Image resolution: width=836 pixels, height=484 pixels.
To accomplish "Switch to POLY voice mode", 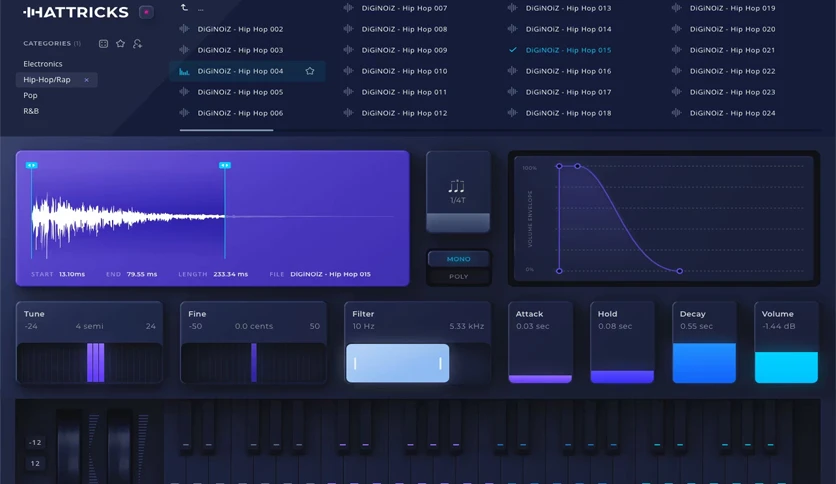I will [459, 277].
